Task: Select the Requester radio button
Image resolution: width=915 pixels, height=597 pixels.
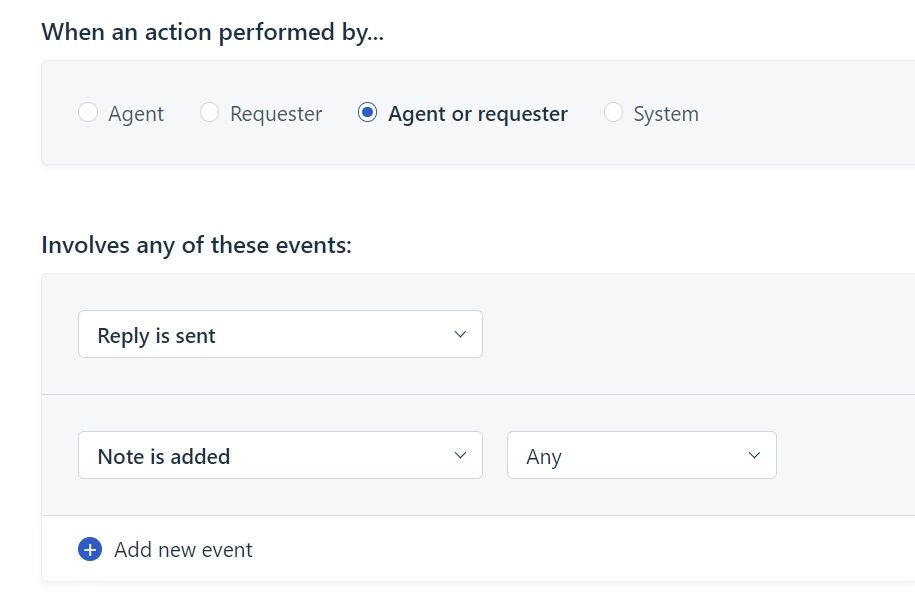Action: coord(209,113)
